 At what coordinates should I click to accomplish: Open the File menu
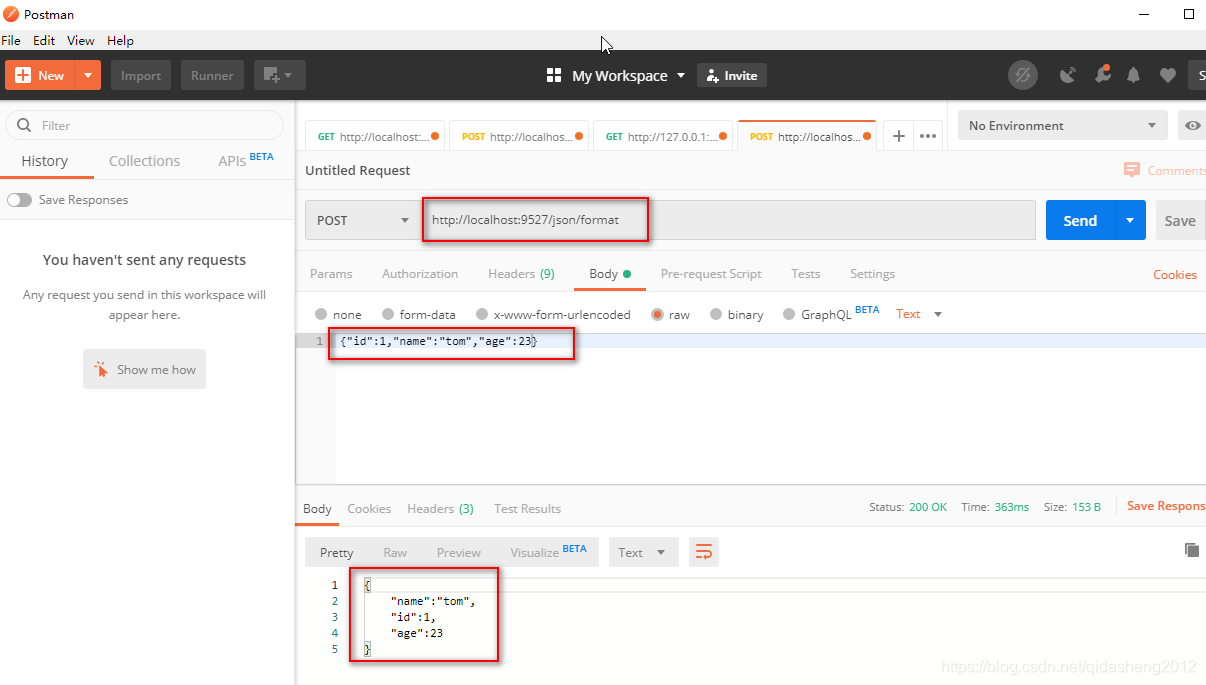coord(11,41)
